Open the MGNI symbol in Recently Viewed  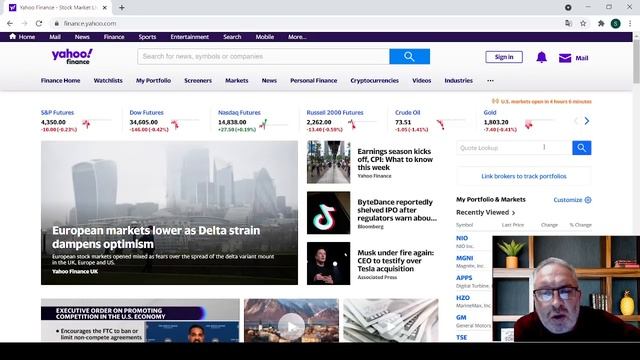click(464, 258)
